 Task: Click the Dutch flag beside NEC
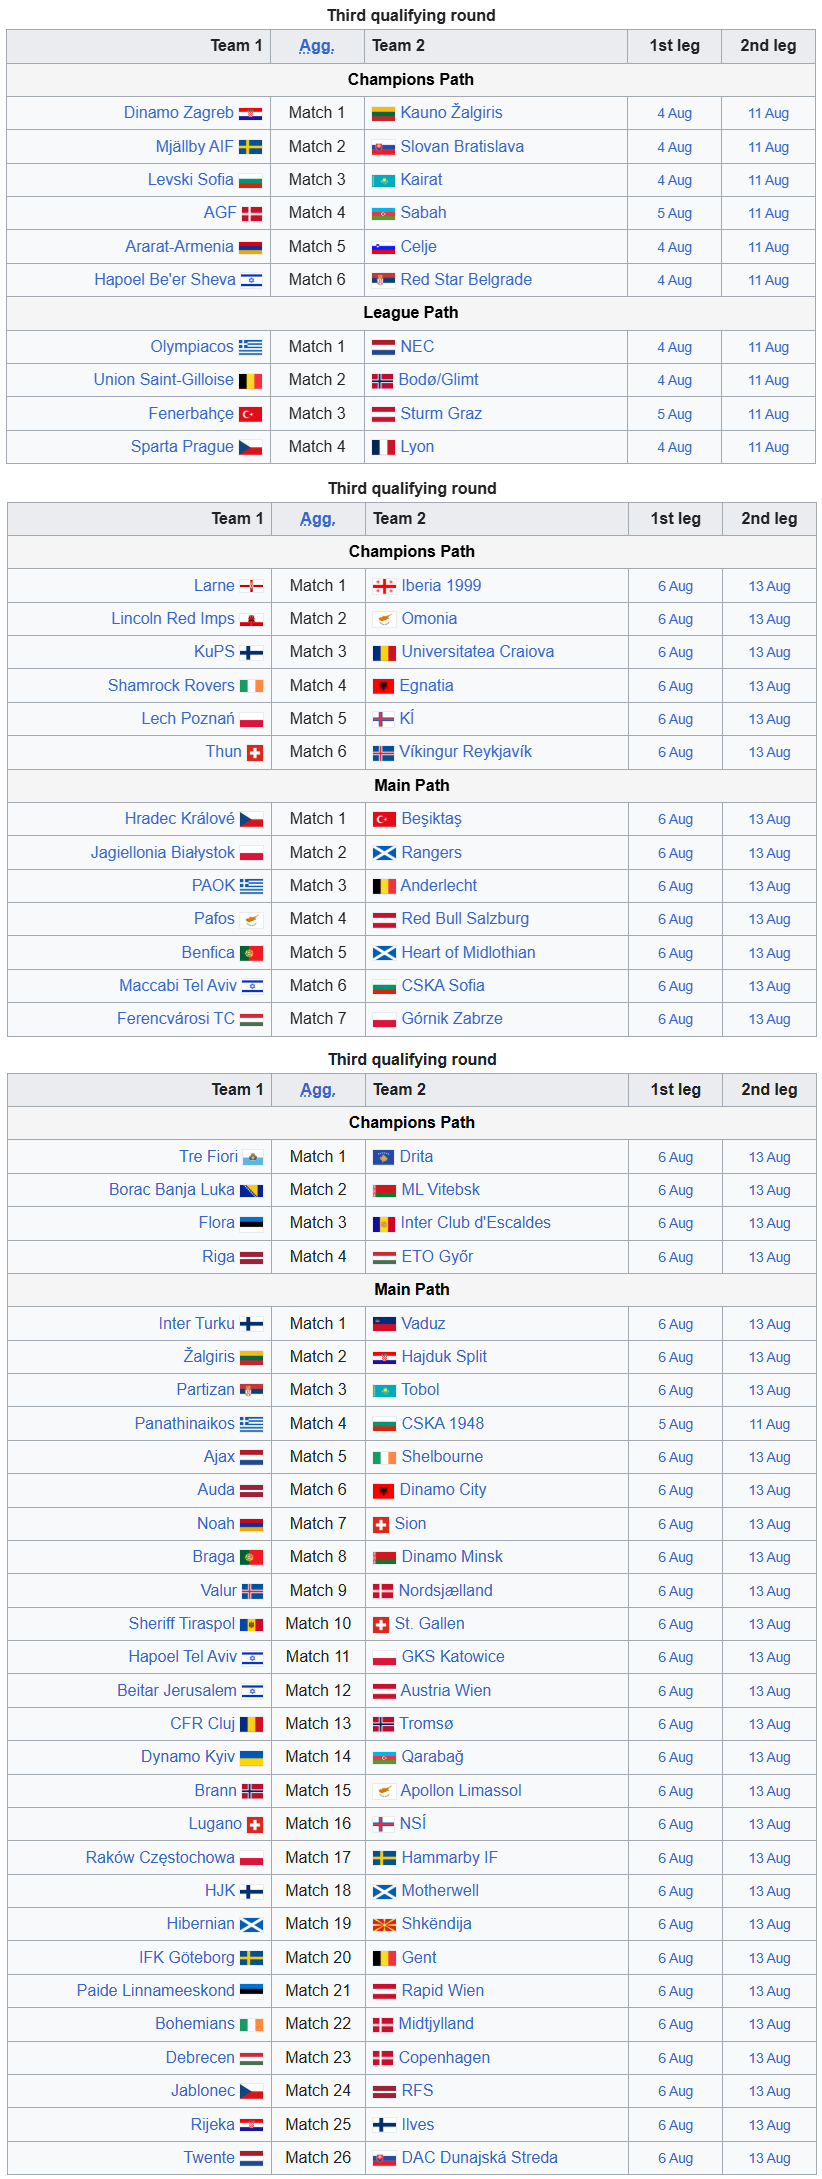[383, 347]
